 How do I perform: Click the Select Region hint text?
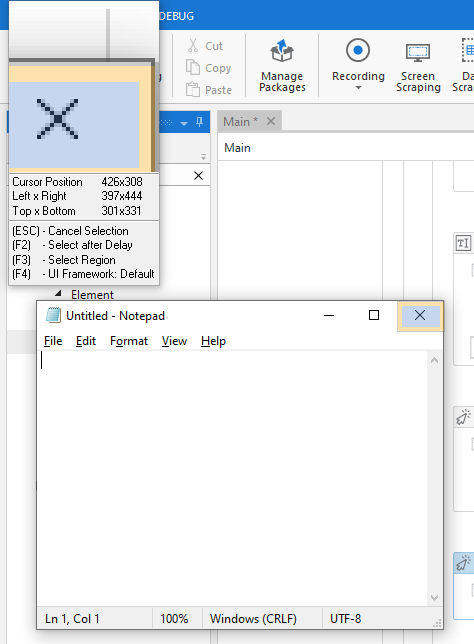pos(82,260)
